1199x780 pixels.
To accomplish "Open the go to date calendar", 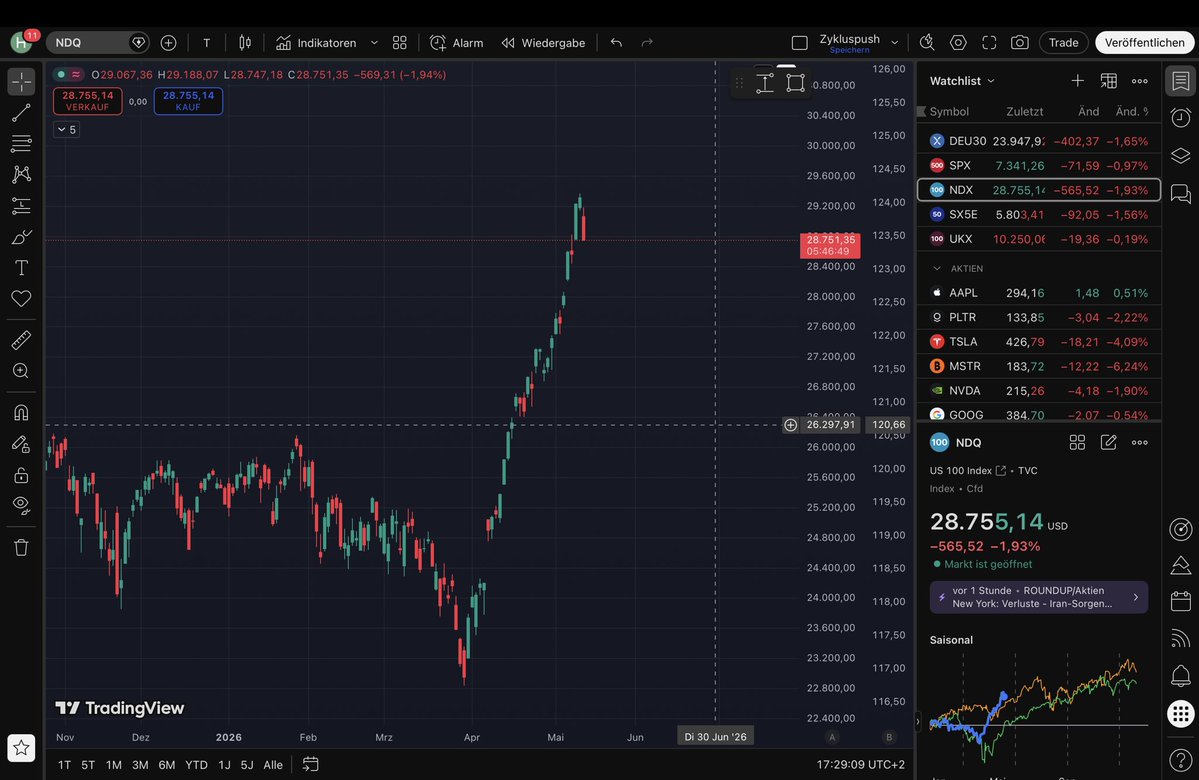I will [x=310, y=764].
